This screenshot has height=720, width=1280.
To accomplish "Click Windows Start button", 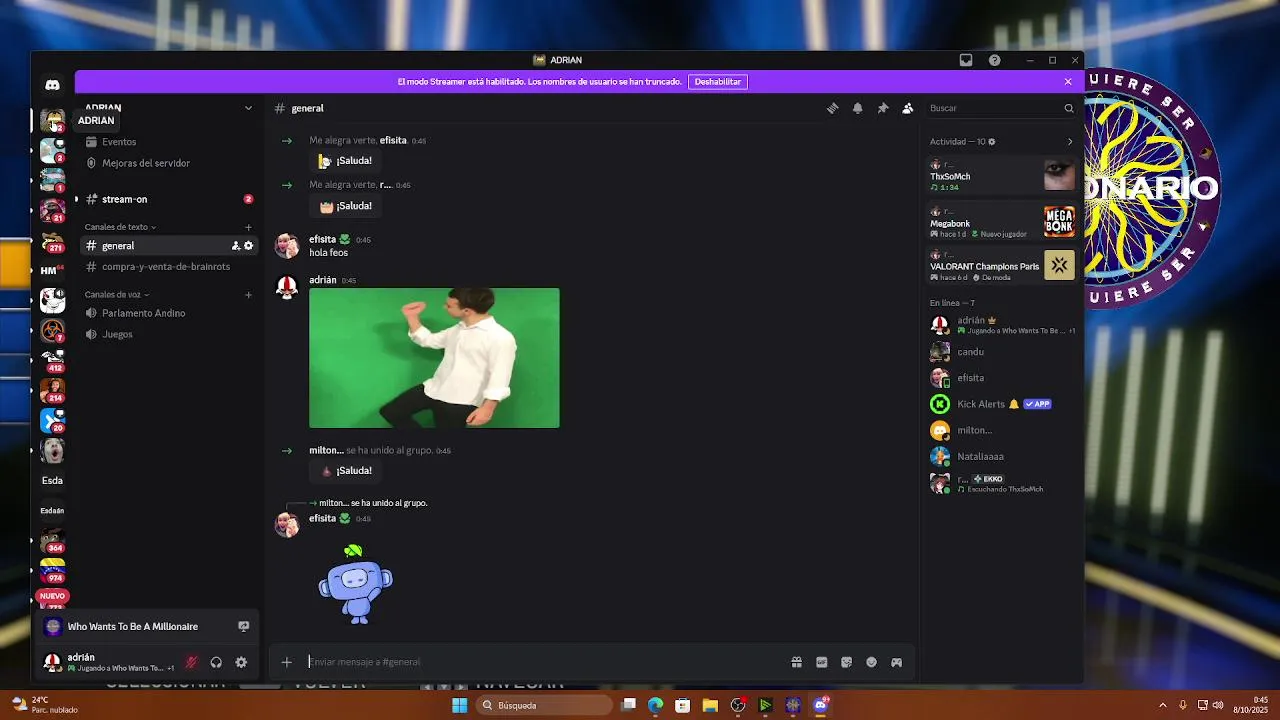I will 459,706.
